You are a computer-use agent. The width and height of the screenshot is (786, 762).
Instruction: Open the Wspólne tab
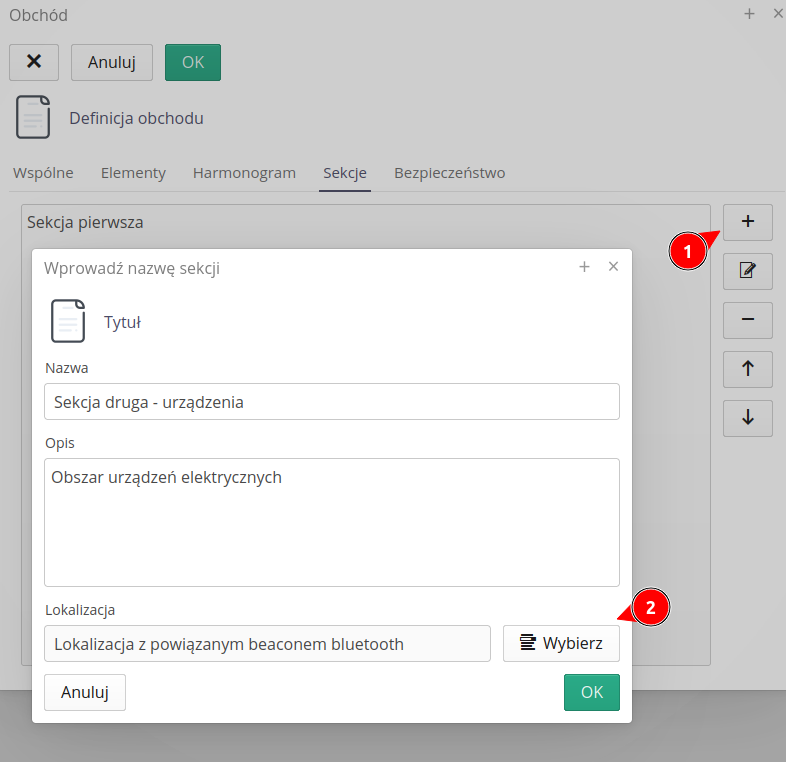click(43, 173)
